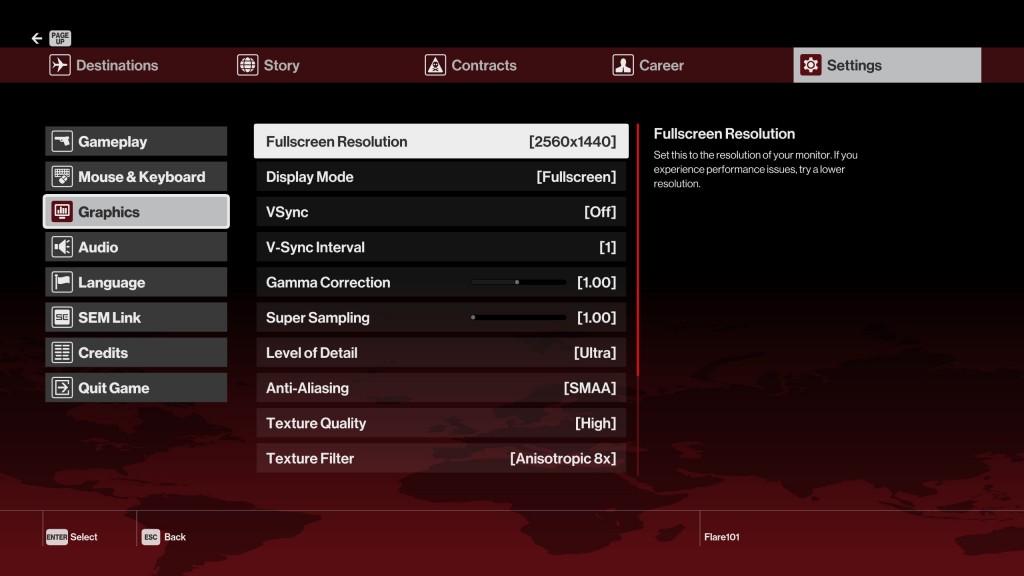Screen dimensions: 1024x576
Task: Change the Anti-Aliasing SMAA option
Action: pyautogui.click(x=589, y=388)
